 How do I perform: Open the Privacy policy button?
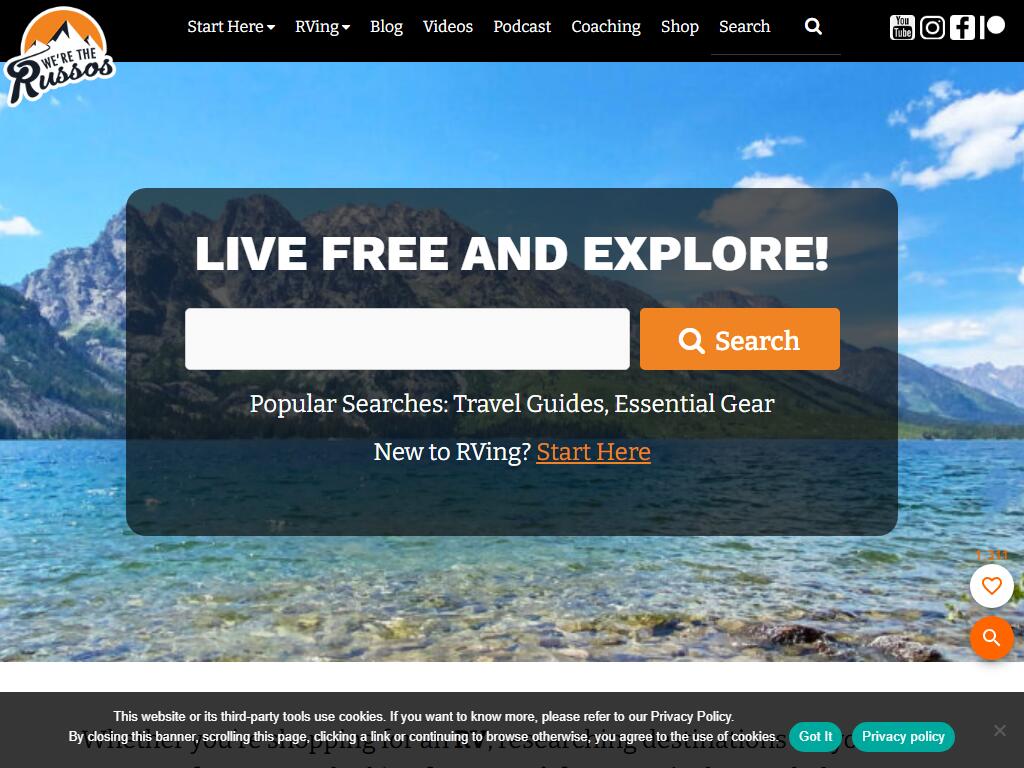point(903,737)
